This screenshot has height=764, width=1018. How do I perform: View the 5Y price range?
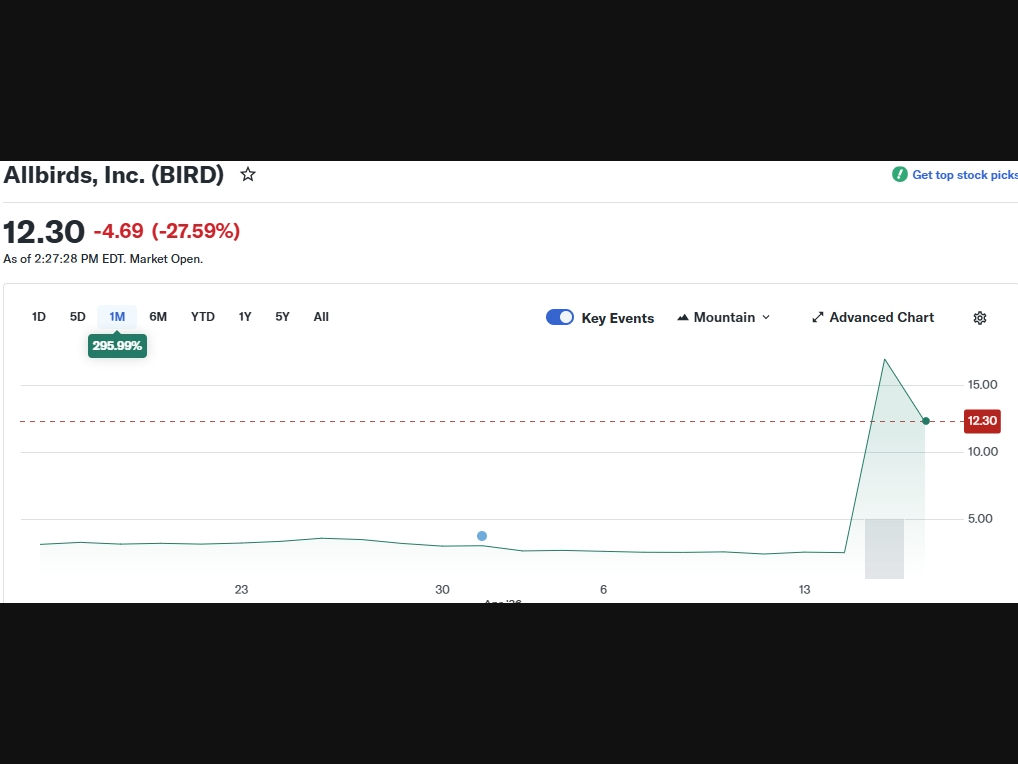tap(283, 317)
